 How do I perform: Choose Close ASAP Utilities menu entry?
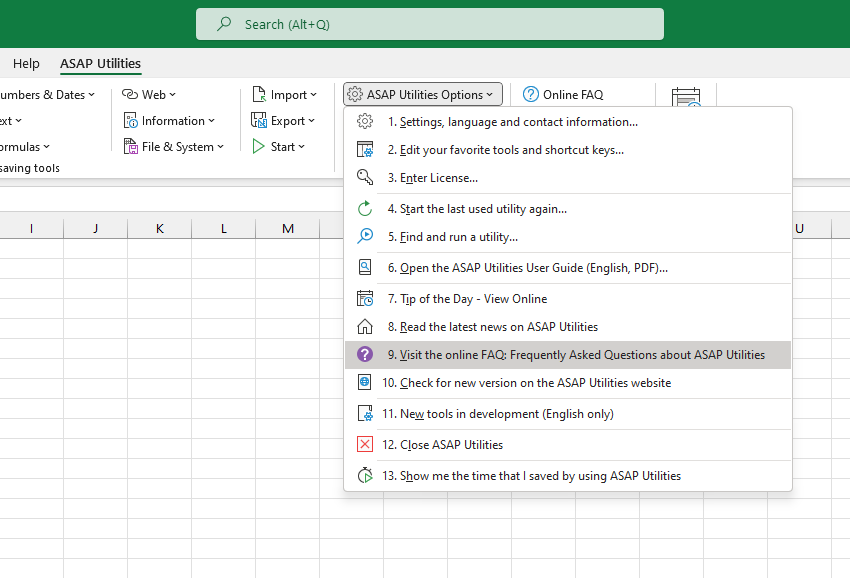click(568, 445)
